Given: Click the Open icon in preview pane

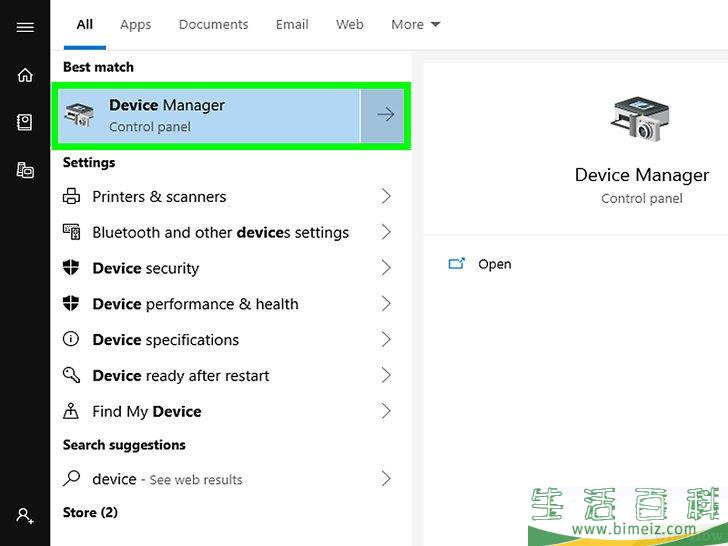Looking at the screenshot, I should [456, 264].
